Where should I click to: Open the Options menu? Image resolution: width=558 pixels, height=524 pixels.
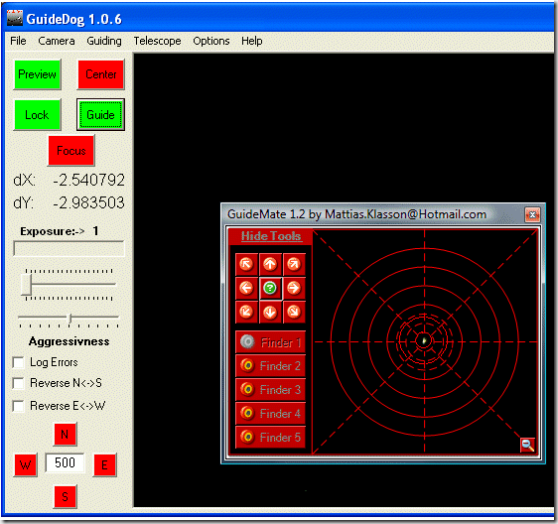pyautogui.click(x=211, y=41)
